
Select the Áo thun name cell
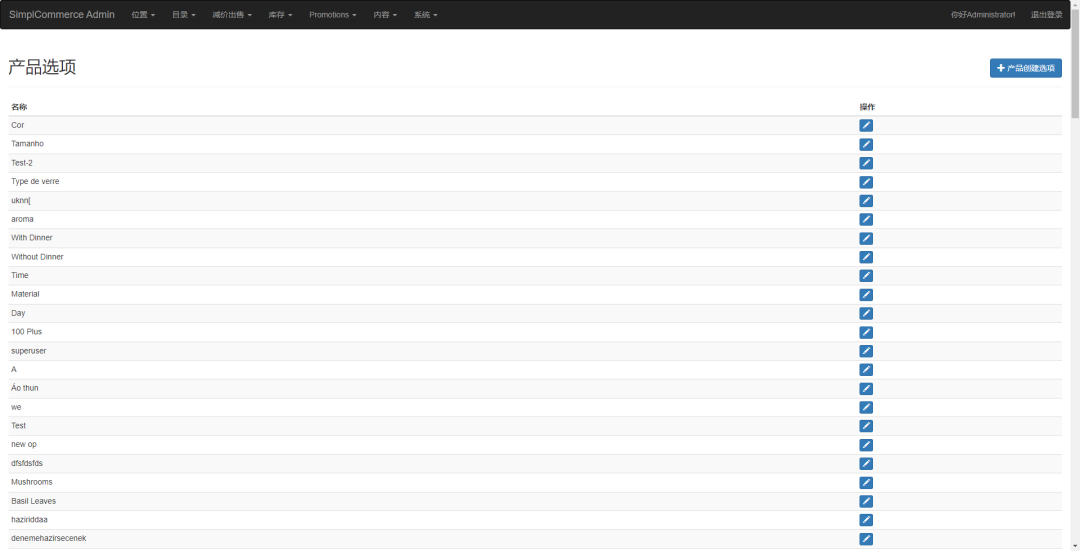pyautogui.click(x=432, y=388)
